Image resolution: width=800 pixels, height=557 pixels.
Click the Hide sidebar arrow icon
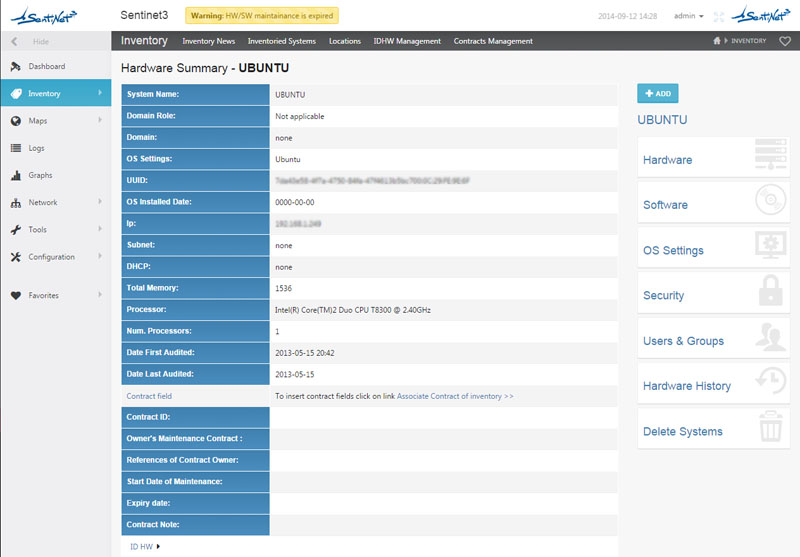click(14, 41)
